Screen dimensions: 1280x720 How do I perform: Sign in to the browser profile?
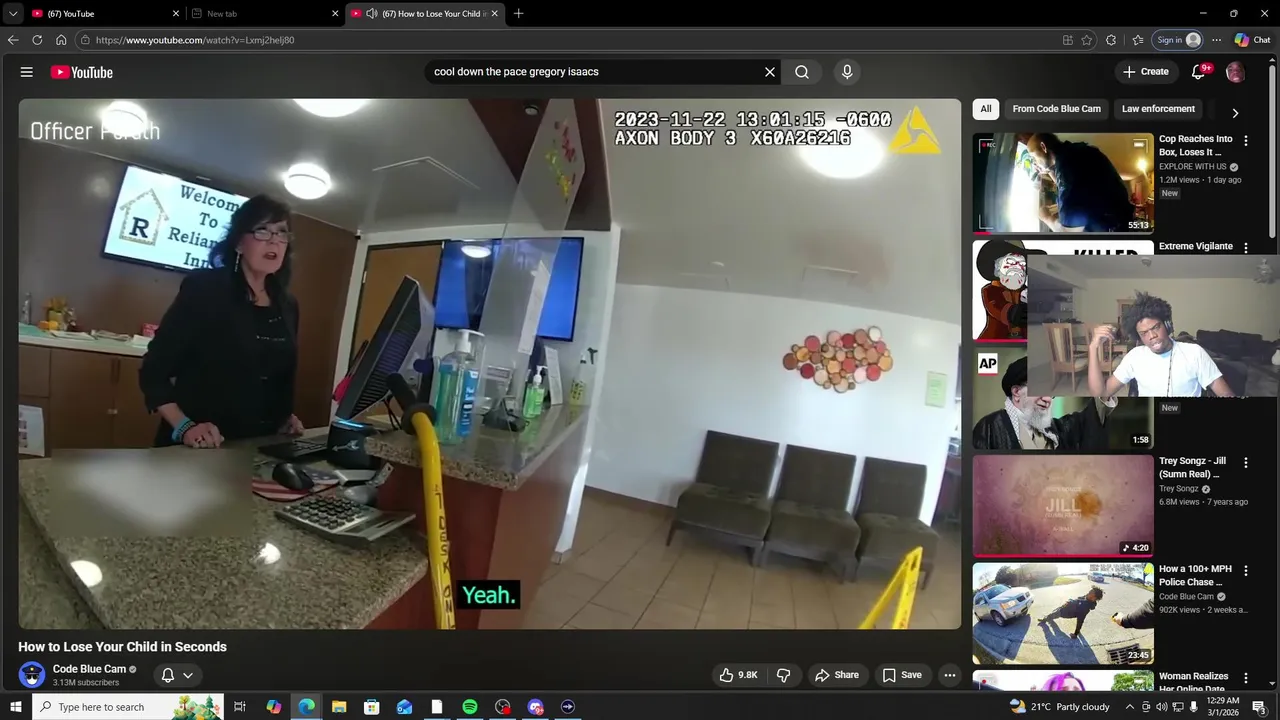1178,40
